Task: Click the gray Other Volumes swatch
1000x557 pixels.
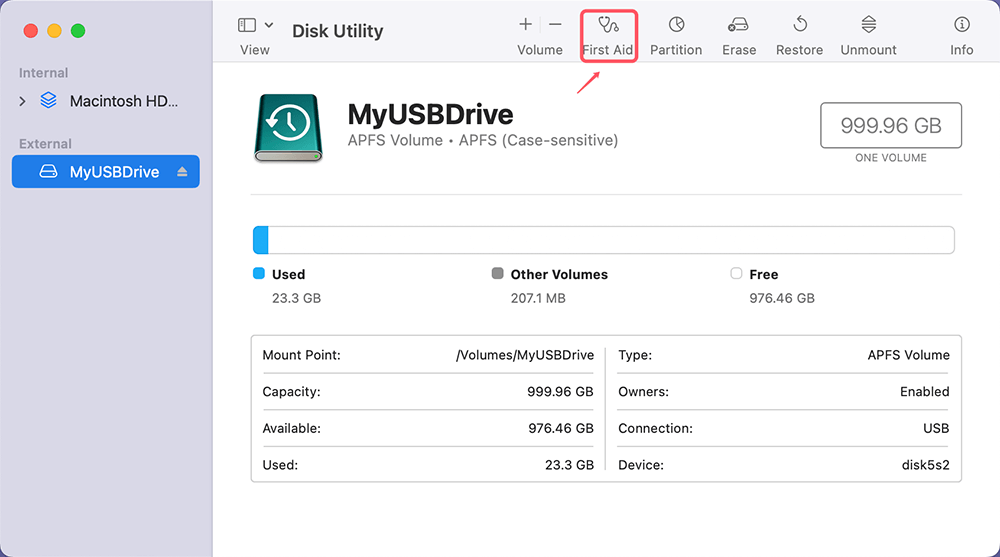Action: [498, 274]
